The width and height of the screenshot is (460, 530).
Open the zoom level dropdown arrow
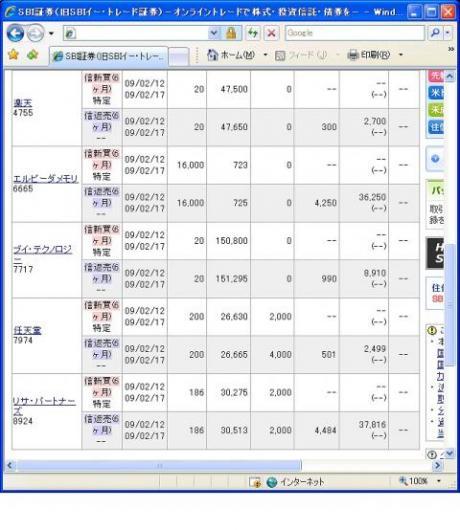(x=439, y=481)
